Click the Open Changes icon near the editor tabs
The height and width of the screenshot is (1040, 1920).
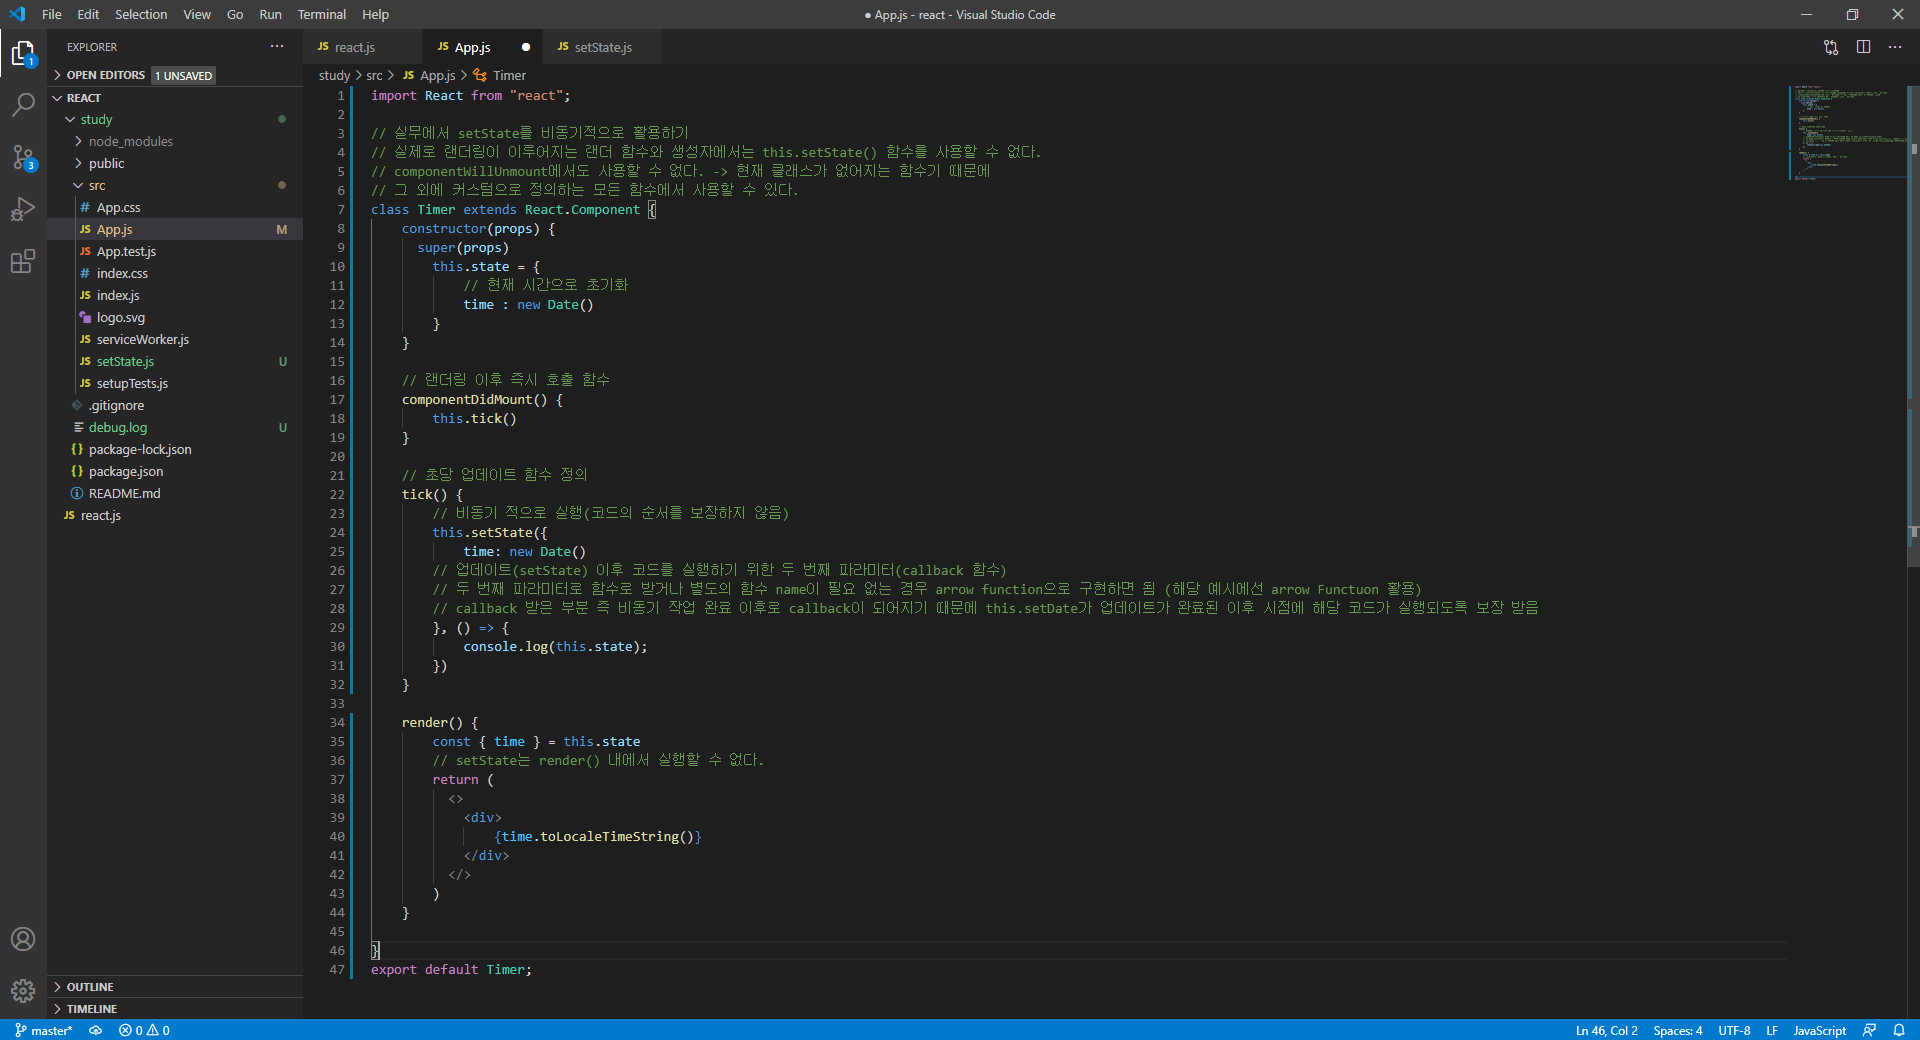point(1830,47)
